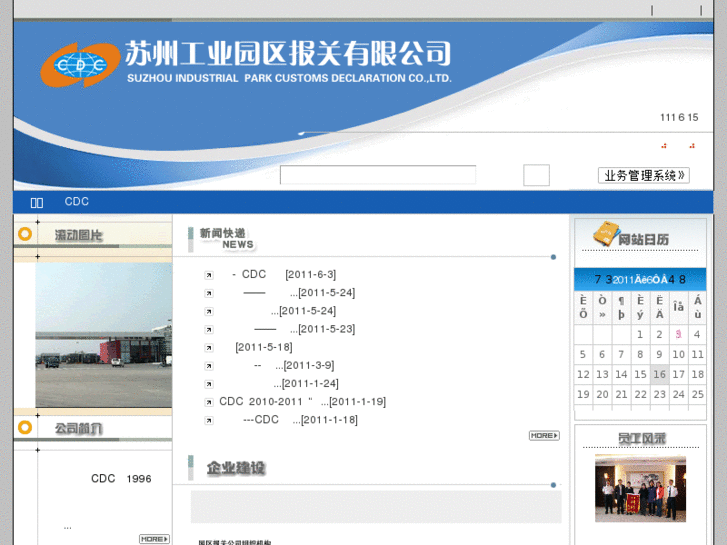This screenshot has height=545, width=727.
Task: Click arrow icon beside [2011-1-18] news
Action: [x=209, y=420]
